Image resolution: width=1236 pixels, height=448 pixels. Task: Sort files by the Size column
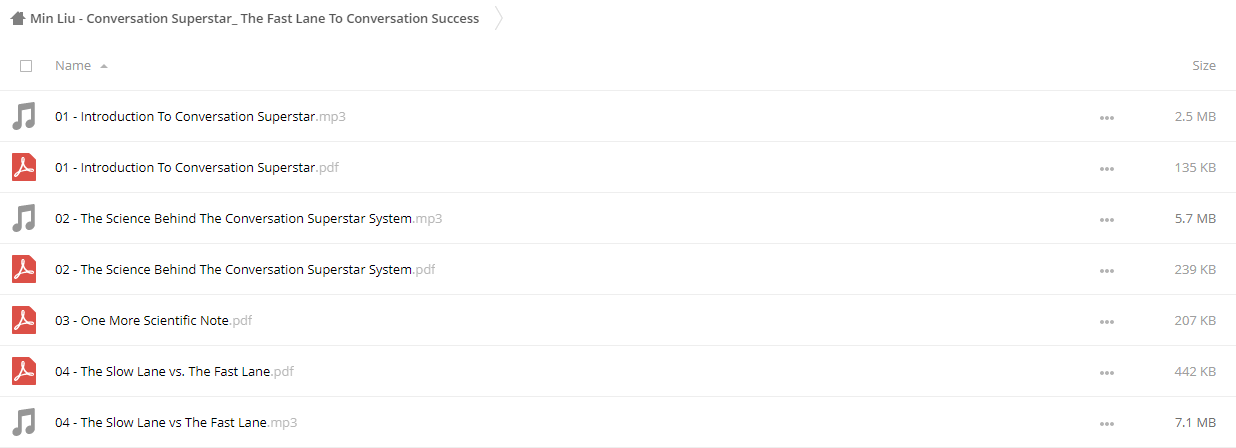pyautogui.click(x=1204, y=65)
